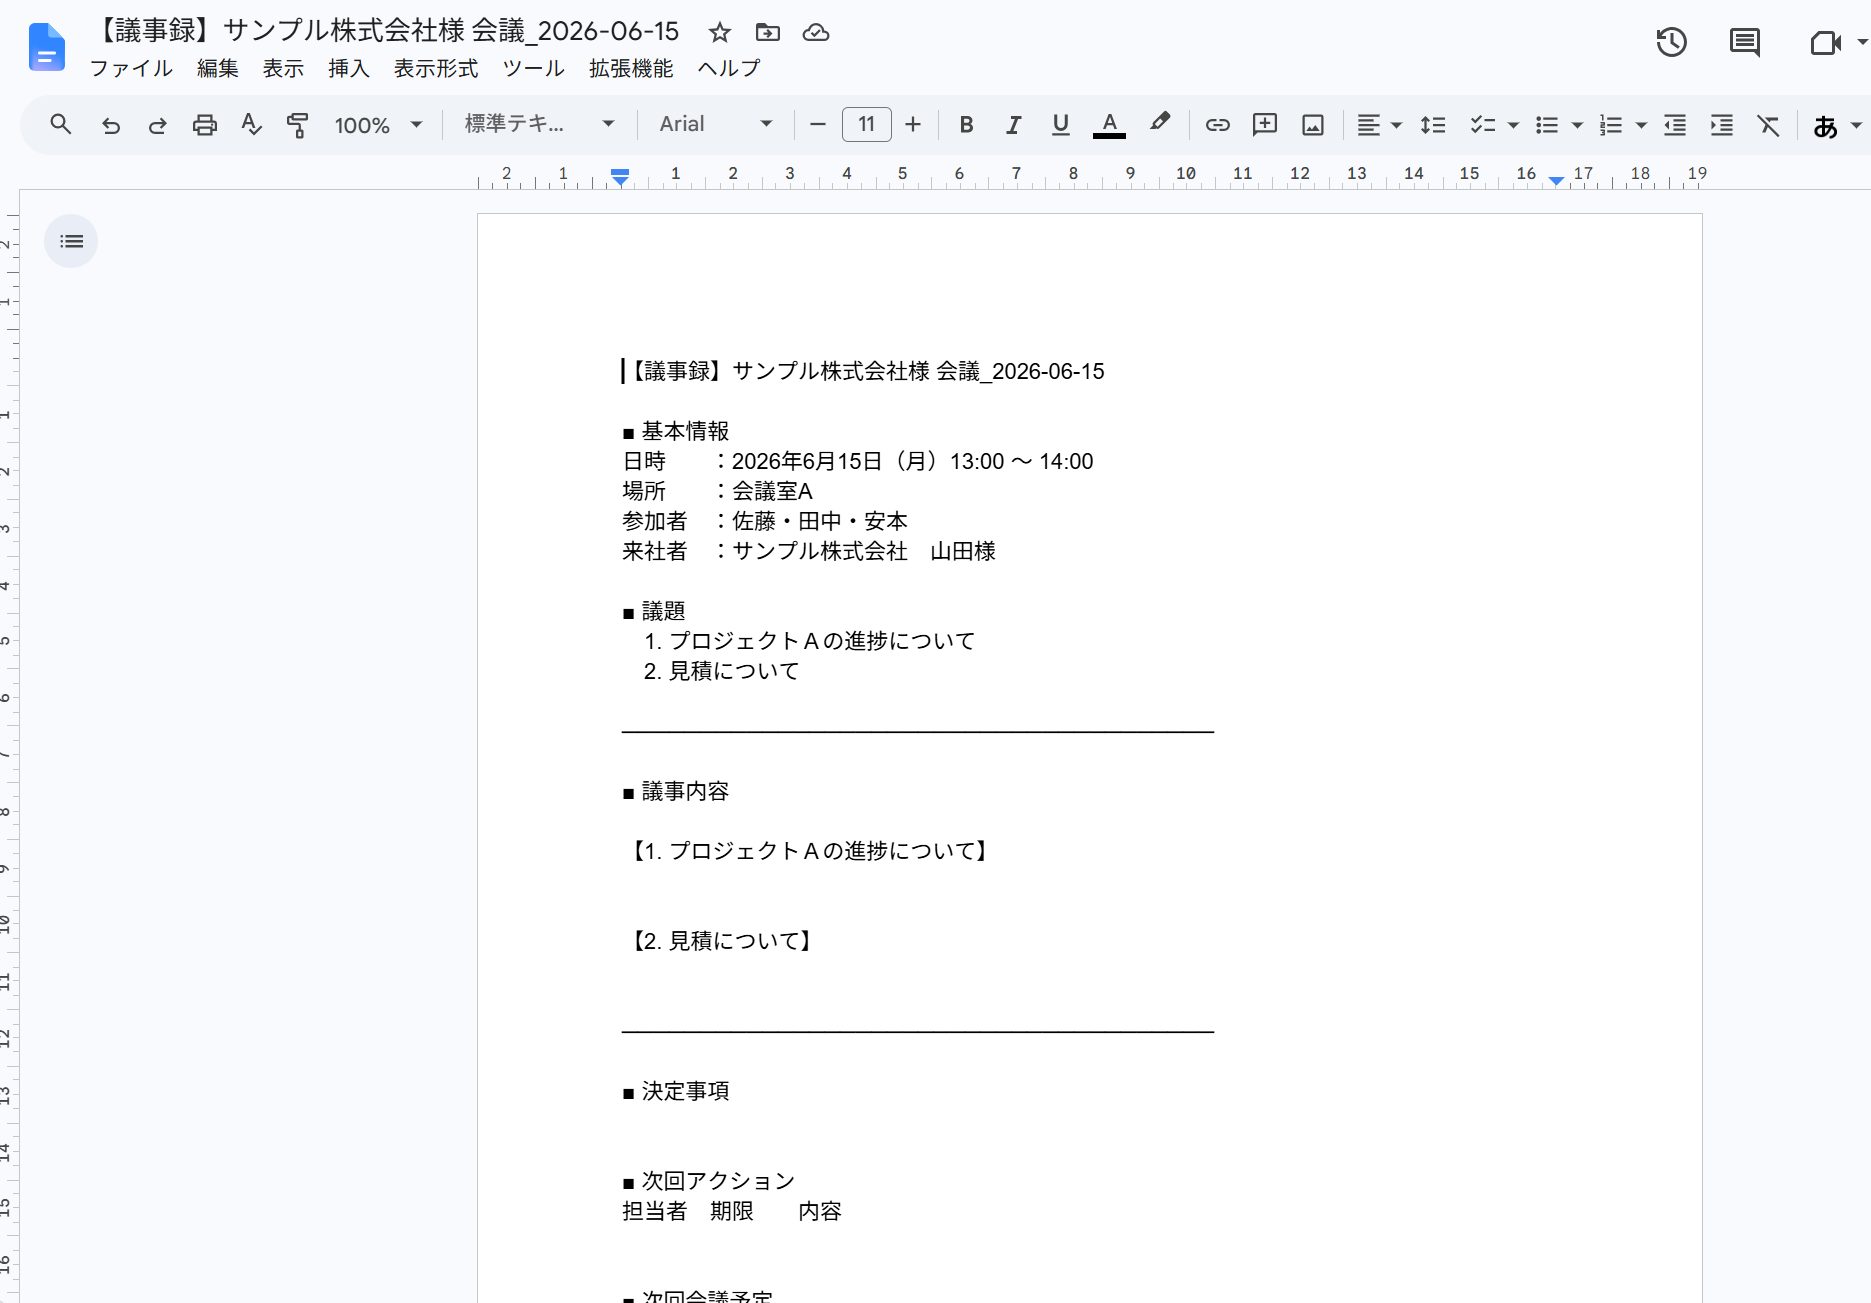Start a video call with camera icon
The width and height of the screenshot is (1871, 1303).
pyautogui.click(x=1825, y=42)
